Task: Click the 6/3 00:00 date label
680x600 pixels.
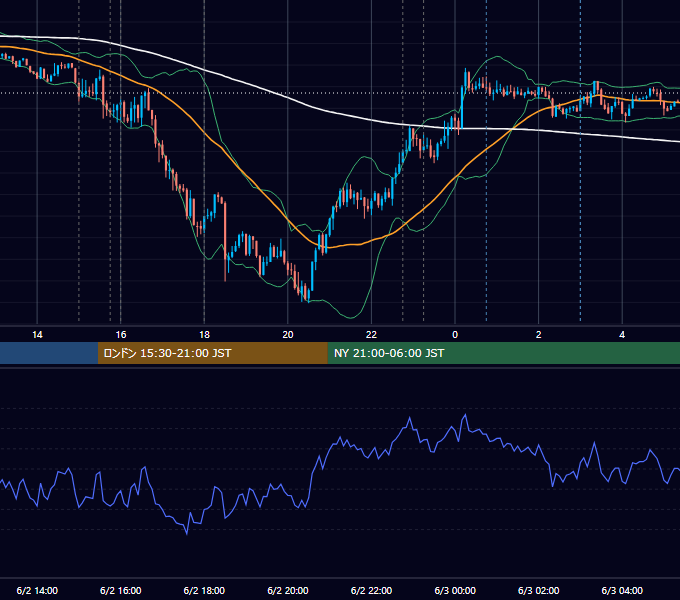Action: tap(455, 590)
